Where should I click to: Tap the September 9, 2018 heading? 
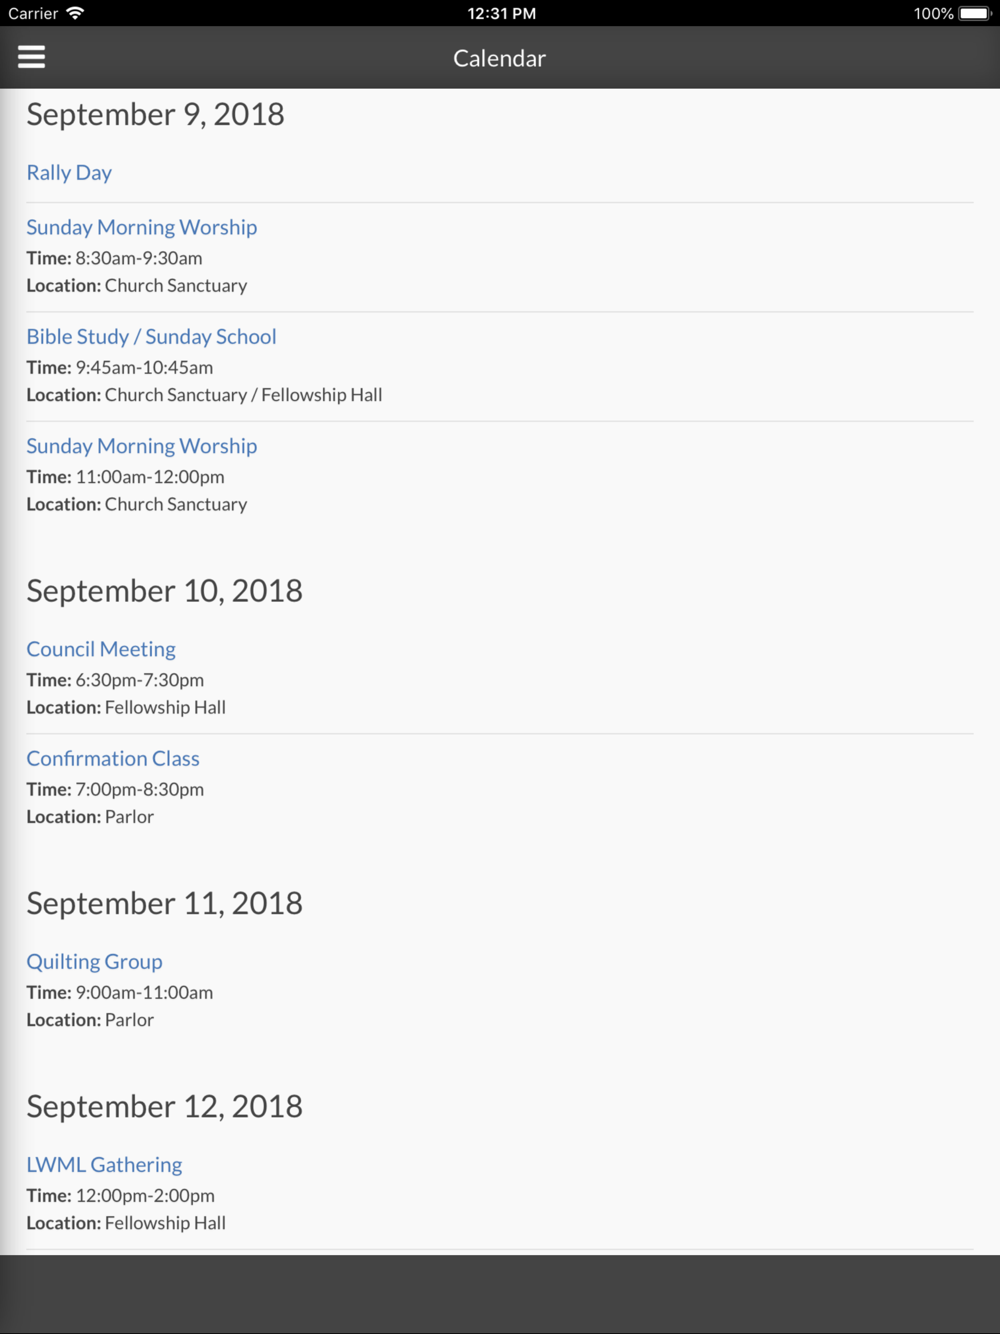(155, 114)
